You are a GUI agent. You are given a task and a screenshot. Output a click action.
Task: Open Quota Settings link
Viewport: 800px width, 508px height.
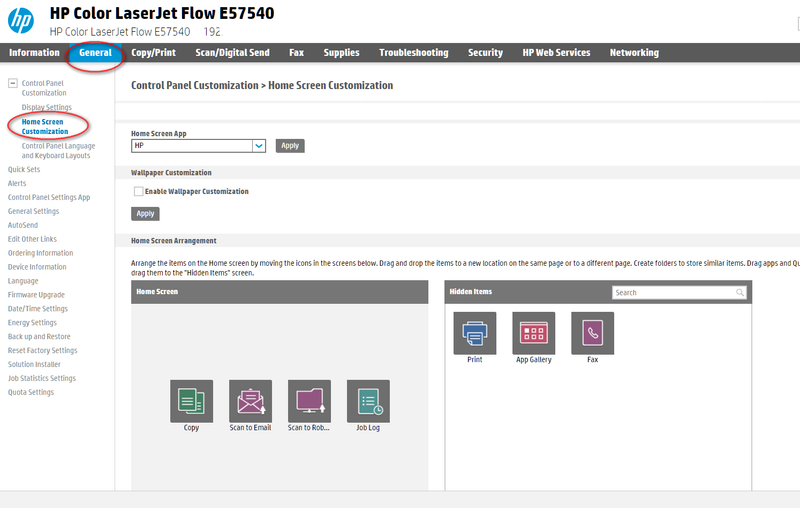pyautogui.click(x=31, y=392)
